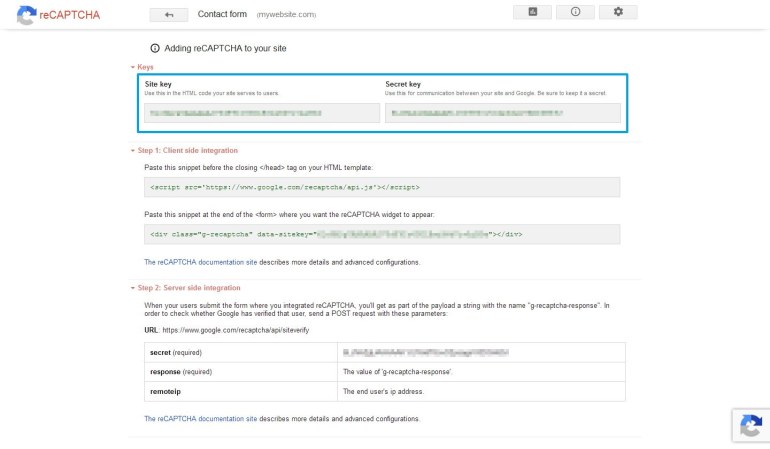Open the info icon button in header
Image resolution: width=770 pixels, height=449 pixels.
575,12
